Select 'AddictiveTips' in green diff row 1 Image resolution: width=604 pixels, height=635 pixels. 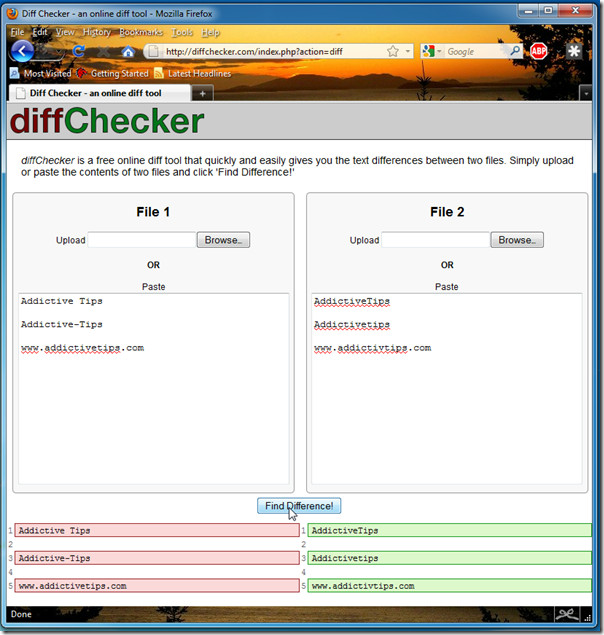(x=345, y=530)
